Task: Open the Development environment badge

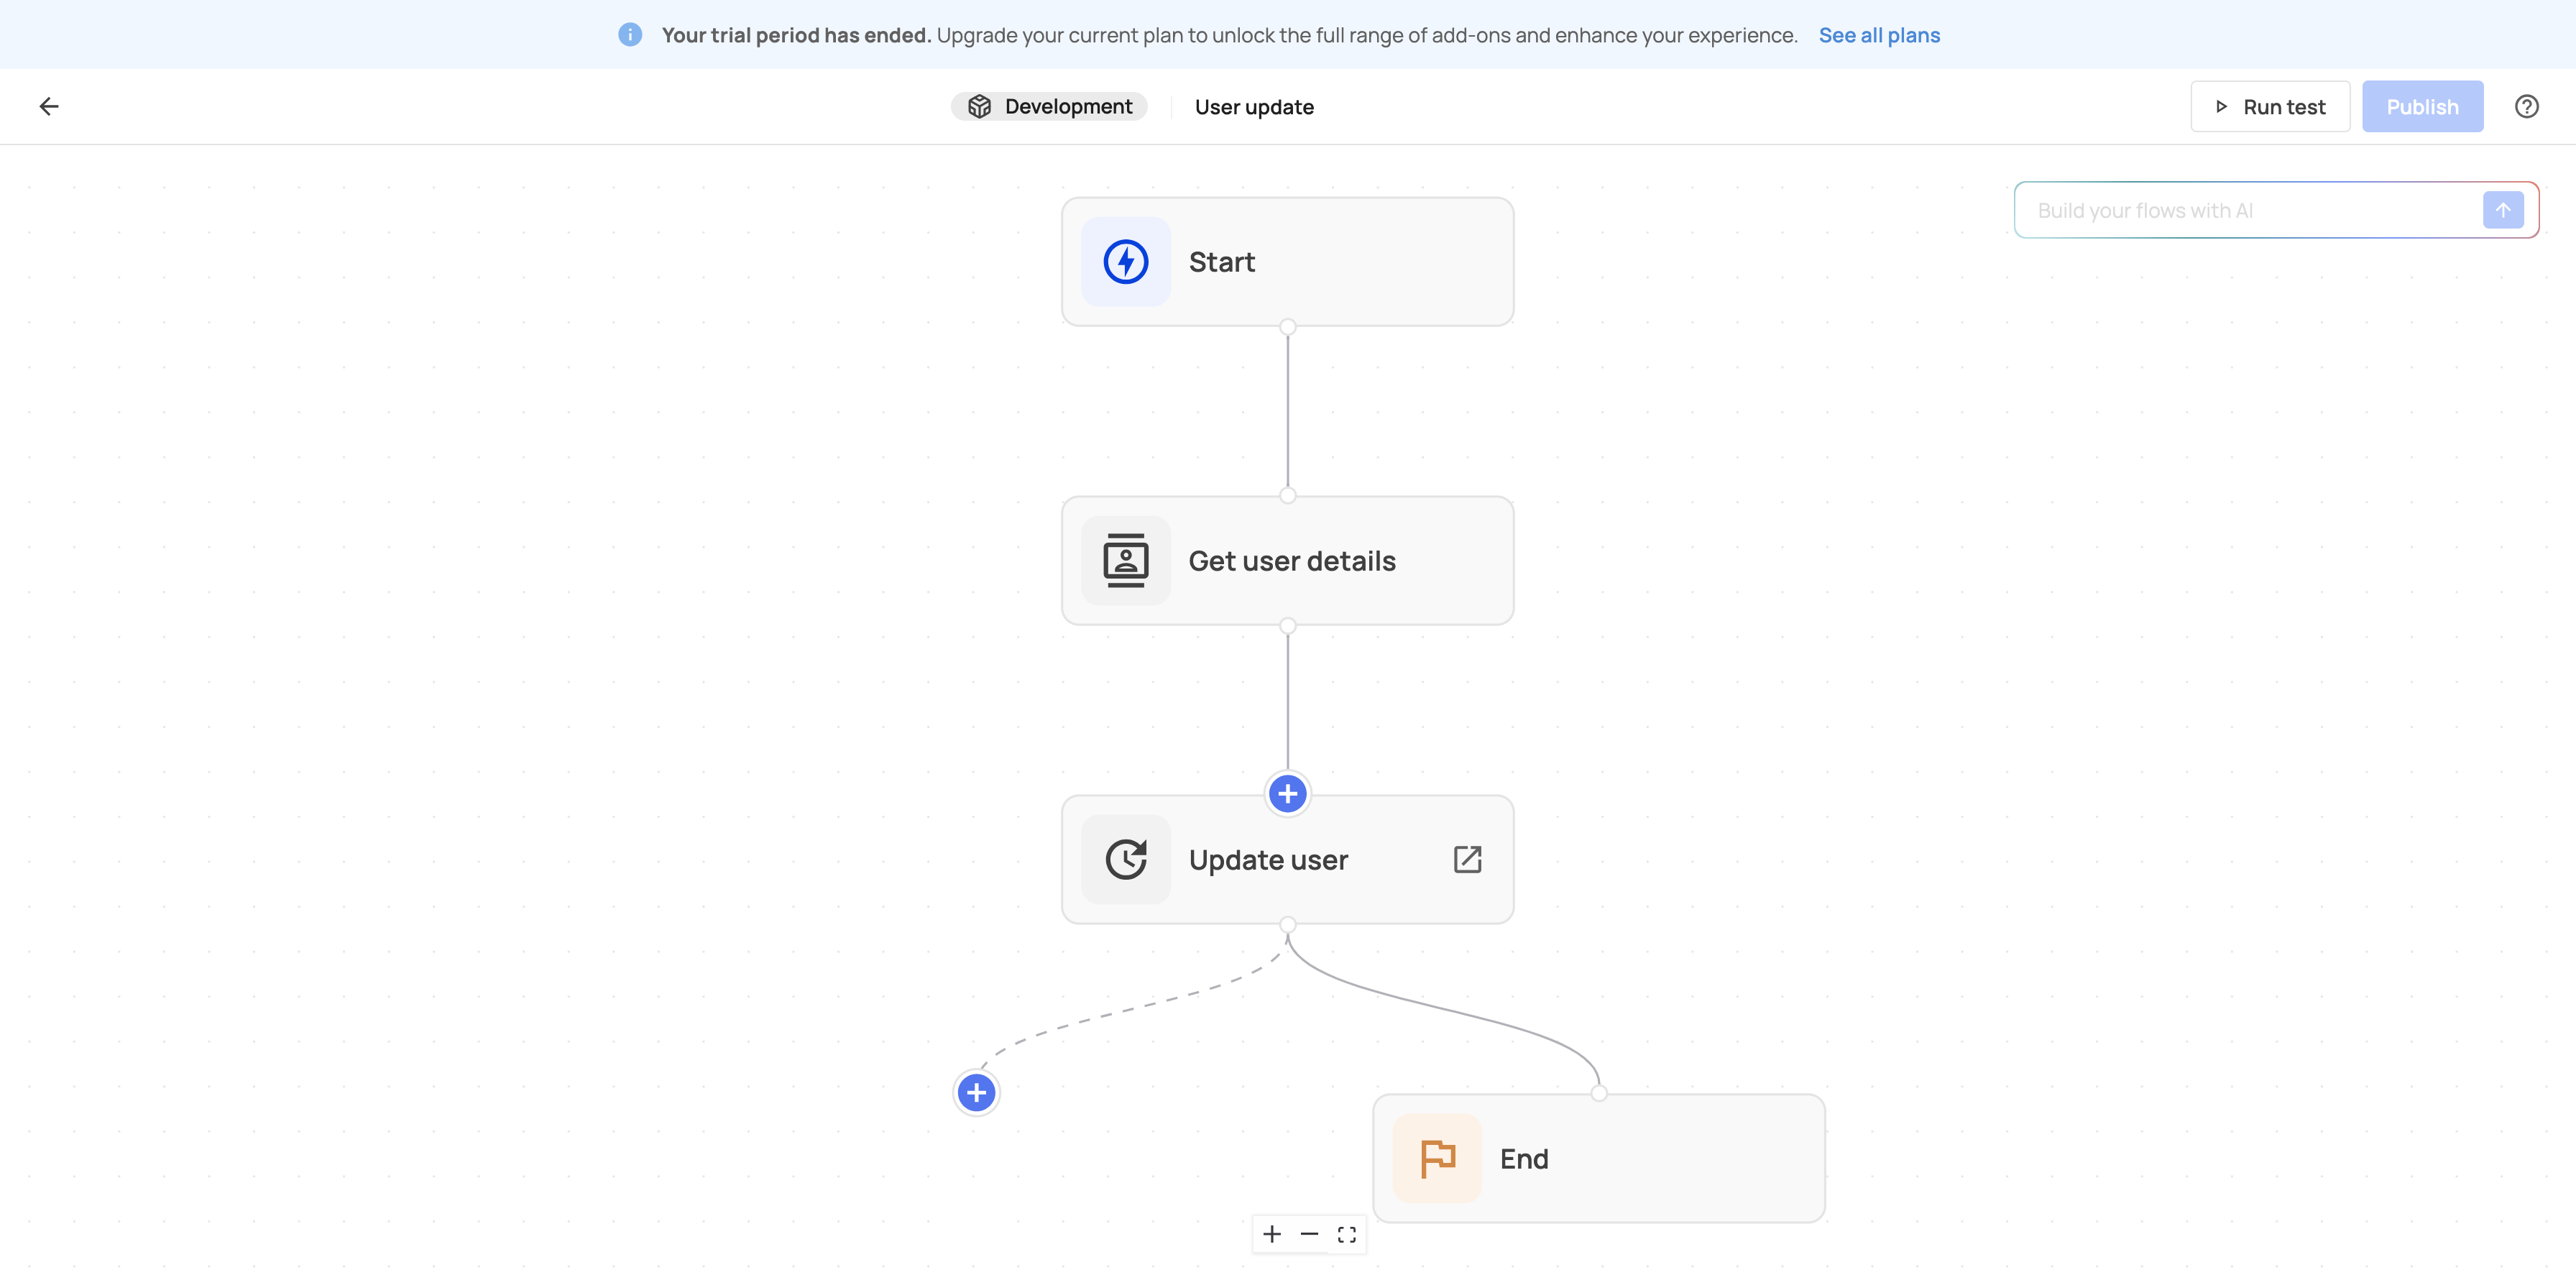Action: 1049,106
